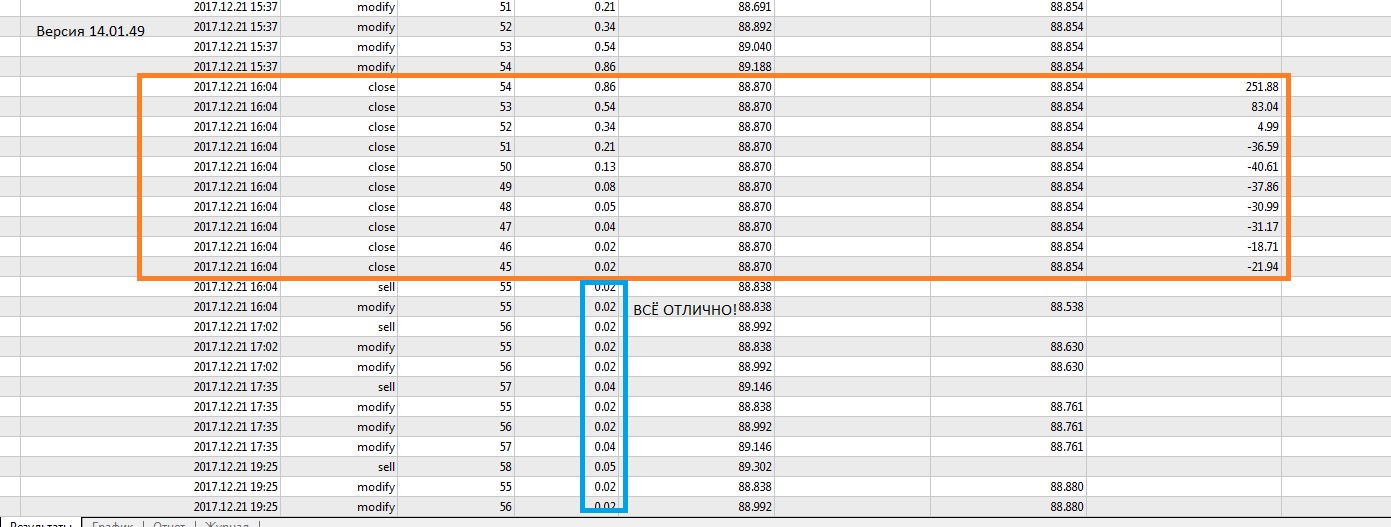The height and width of the screenshot is (527, 1391).
Task: Select the price 89.040 in the order 53 row
Action: tap(754, 47)
